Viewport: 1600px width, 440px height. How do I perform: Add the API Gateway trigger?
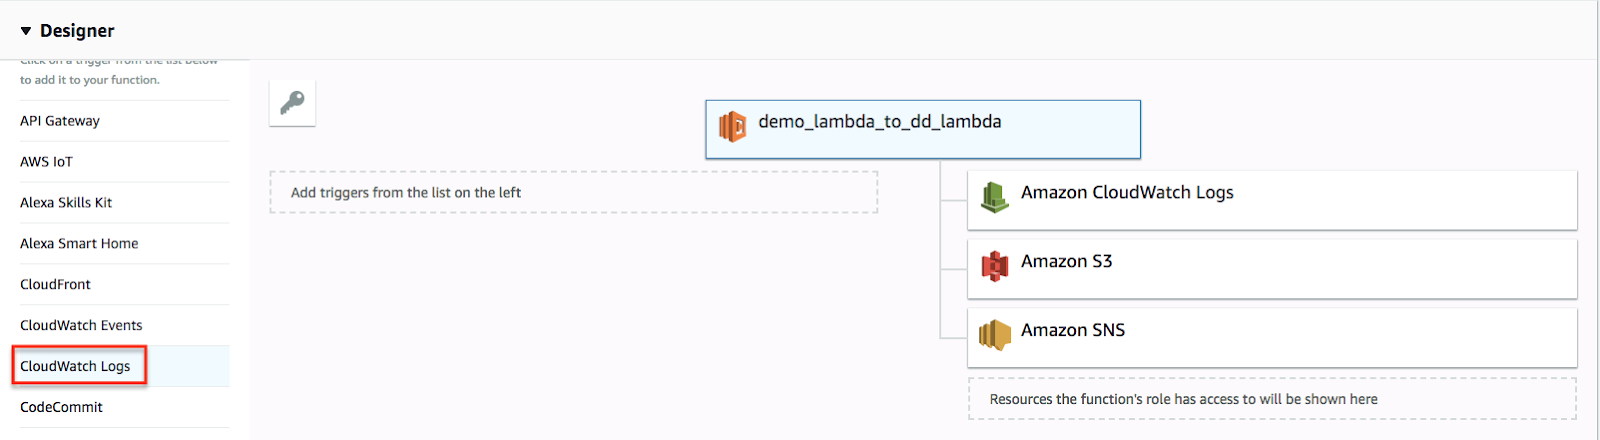click(60, 121)
